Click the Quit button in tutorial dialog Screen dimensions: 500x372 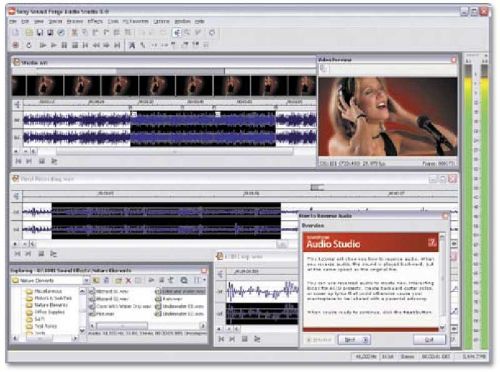429,340
